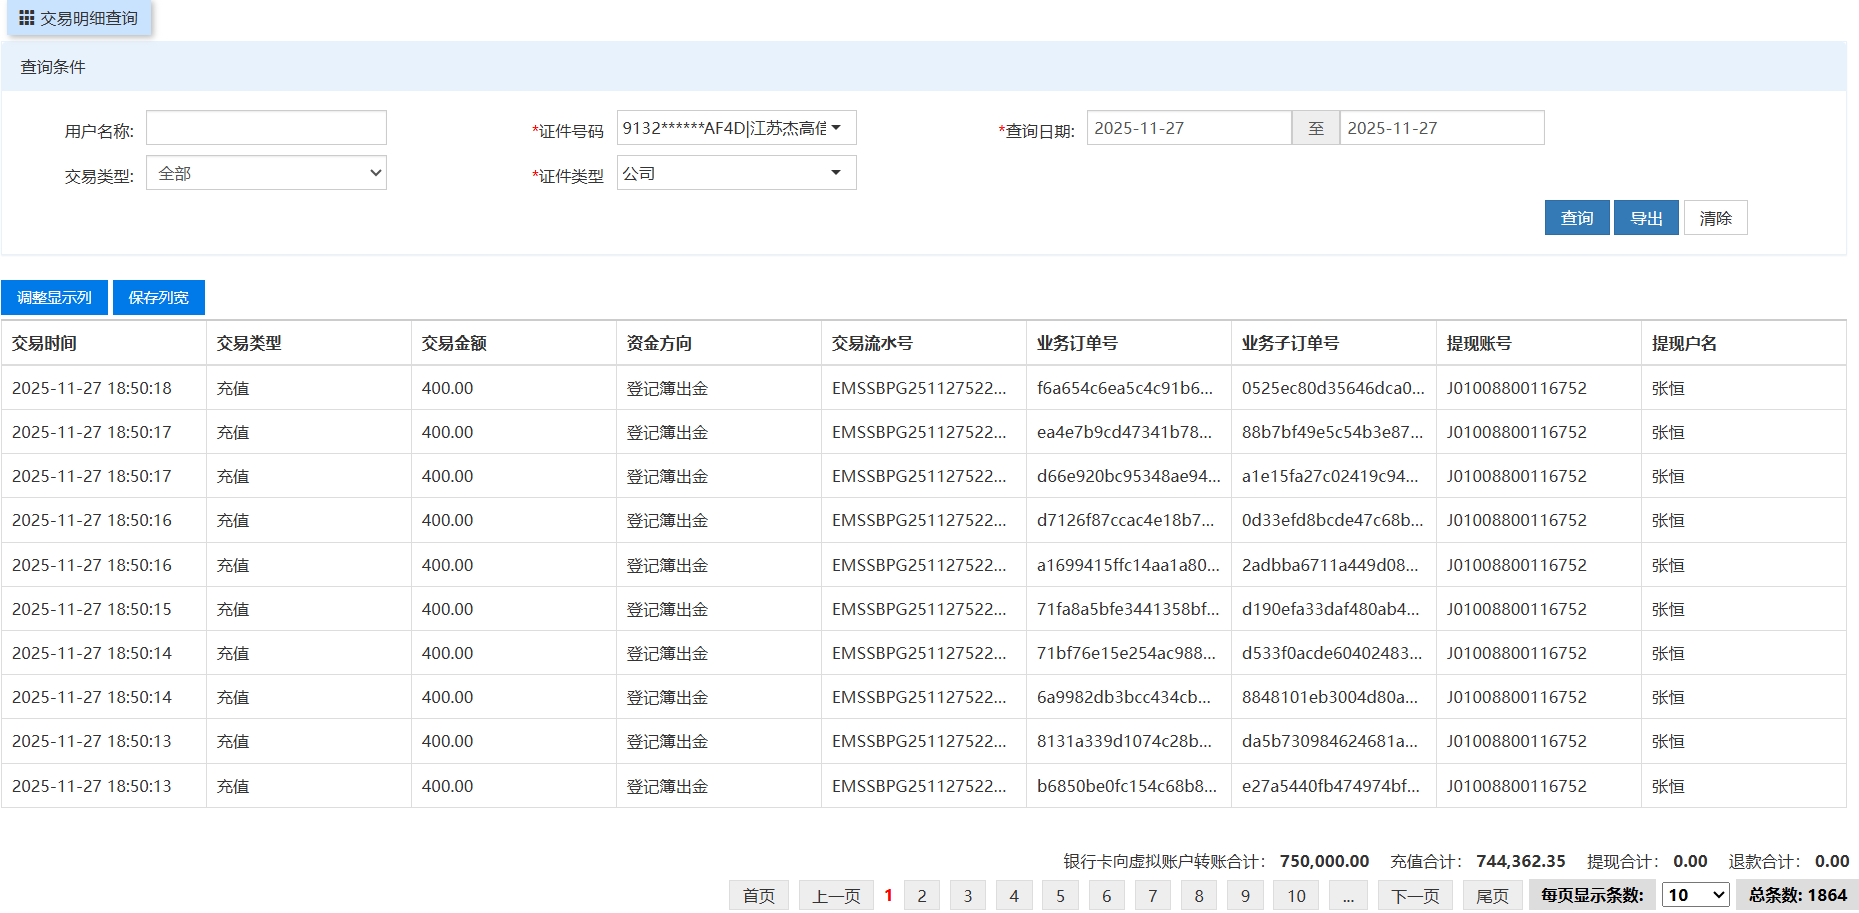The width and height of the screenshot is (1859, 913).
Task: Select the first row at 18:50:18
Action: (x=92, y=388)
